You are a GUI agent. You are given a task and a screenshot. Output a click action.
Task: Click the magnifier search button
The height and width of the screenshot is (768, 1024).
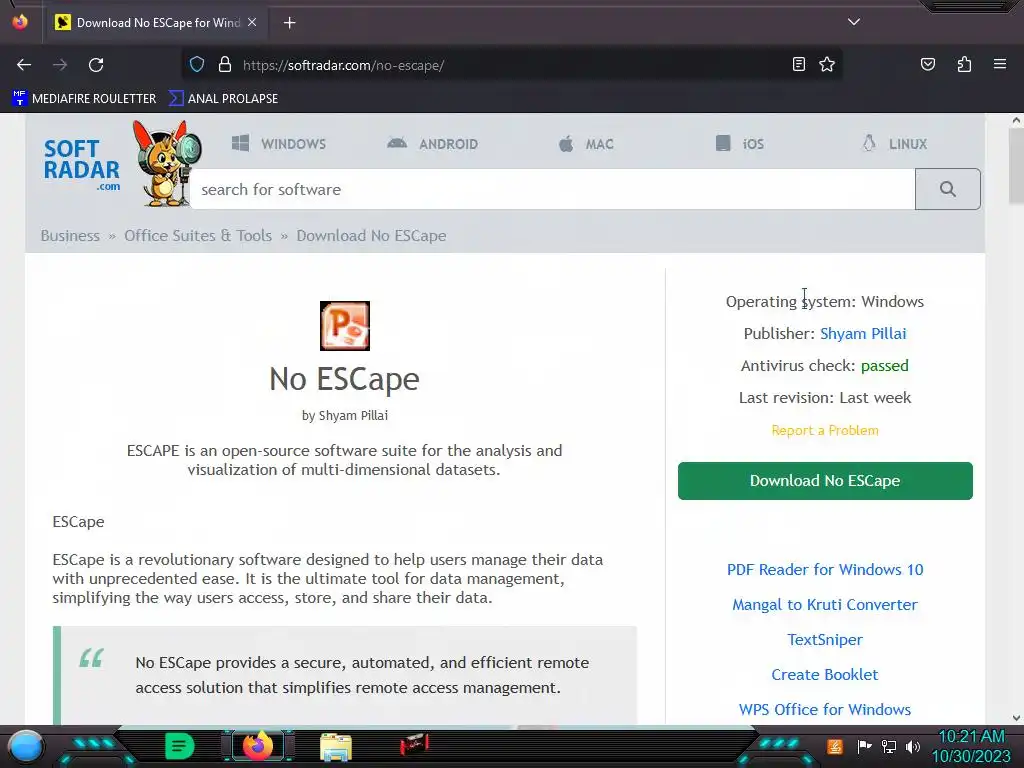coord(948,189)
